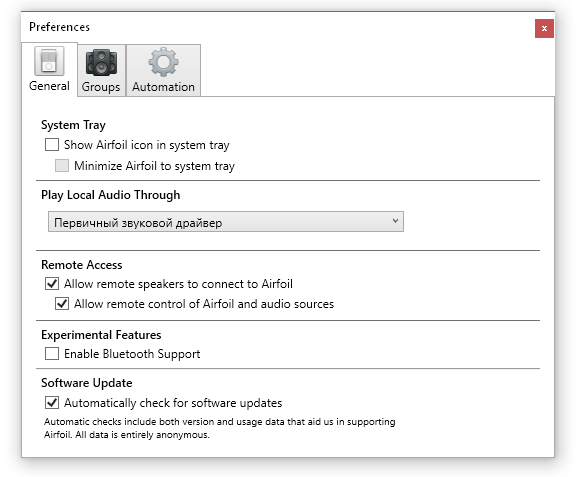Toggle Minimize Airfoil to system tray checkbox

[62, 165]
